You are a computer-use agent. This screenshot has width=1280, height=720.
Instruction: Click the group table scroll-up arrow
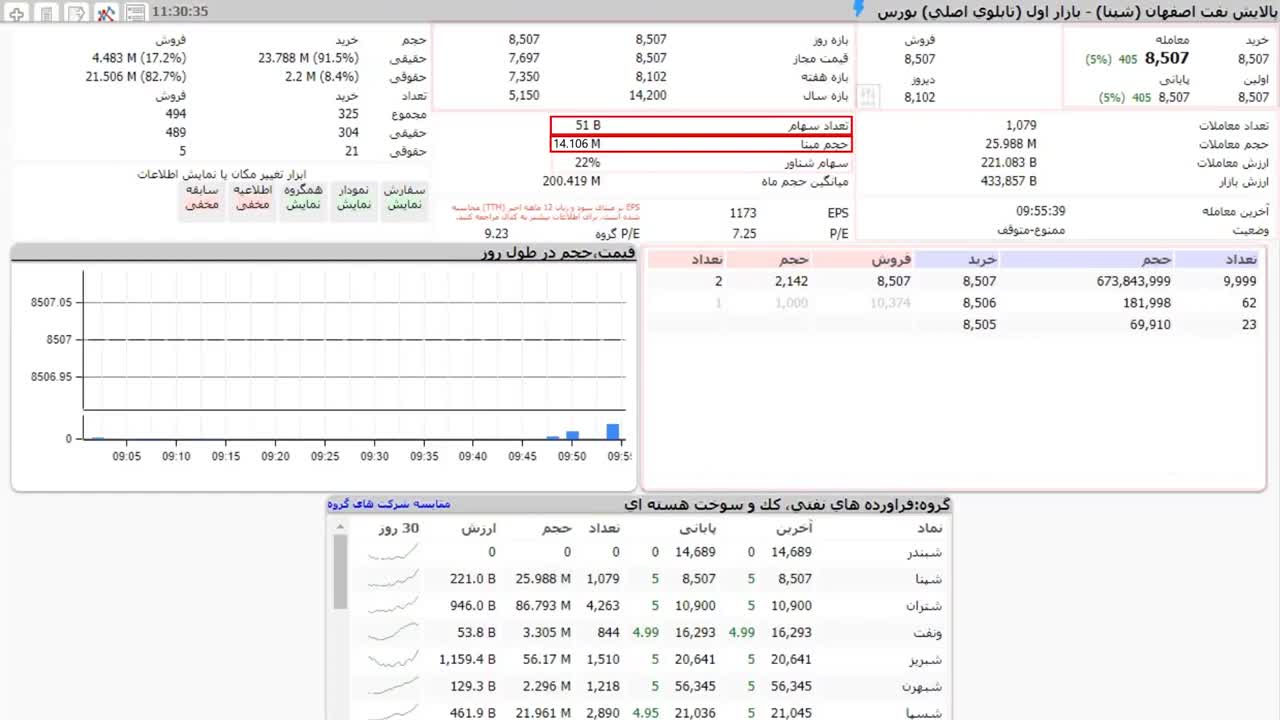340,527
